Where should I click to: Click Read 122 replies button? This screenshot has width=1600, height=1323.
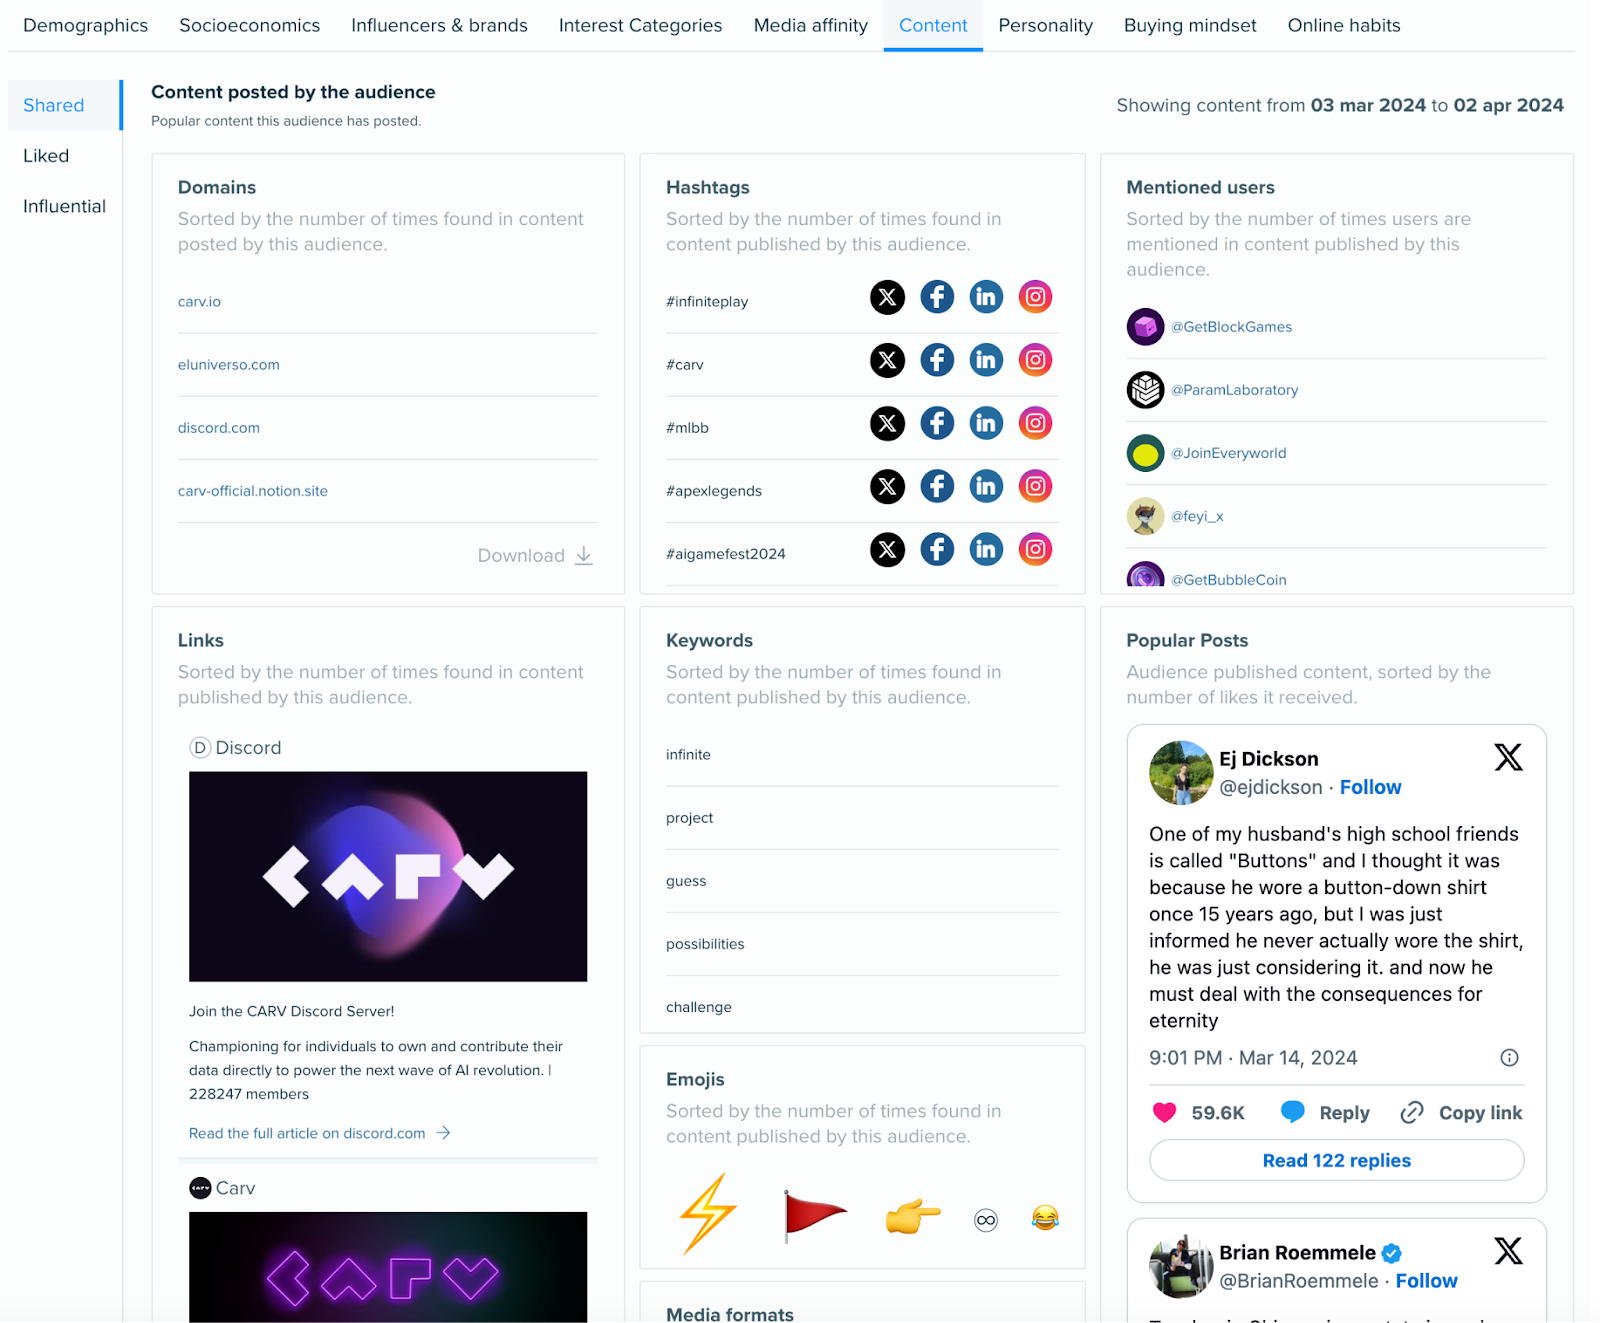coord(1336,1160)
